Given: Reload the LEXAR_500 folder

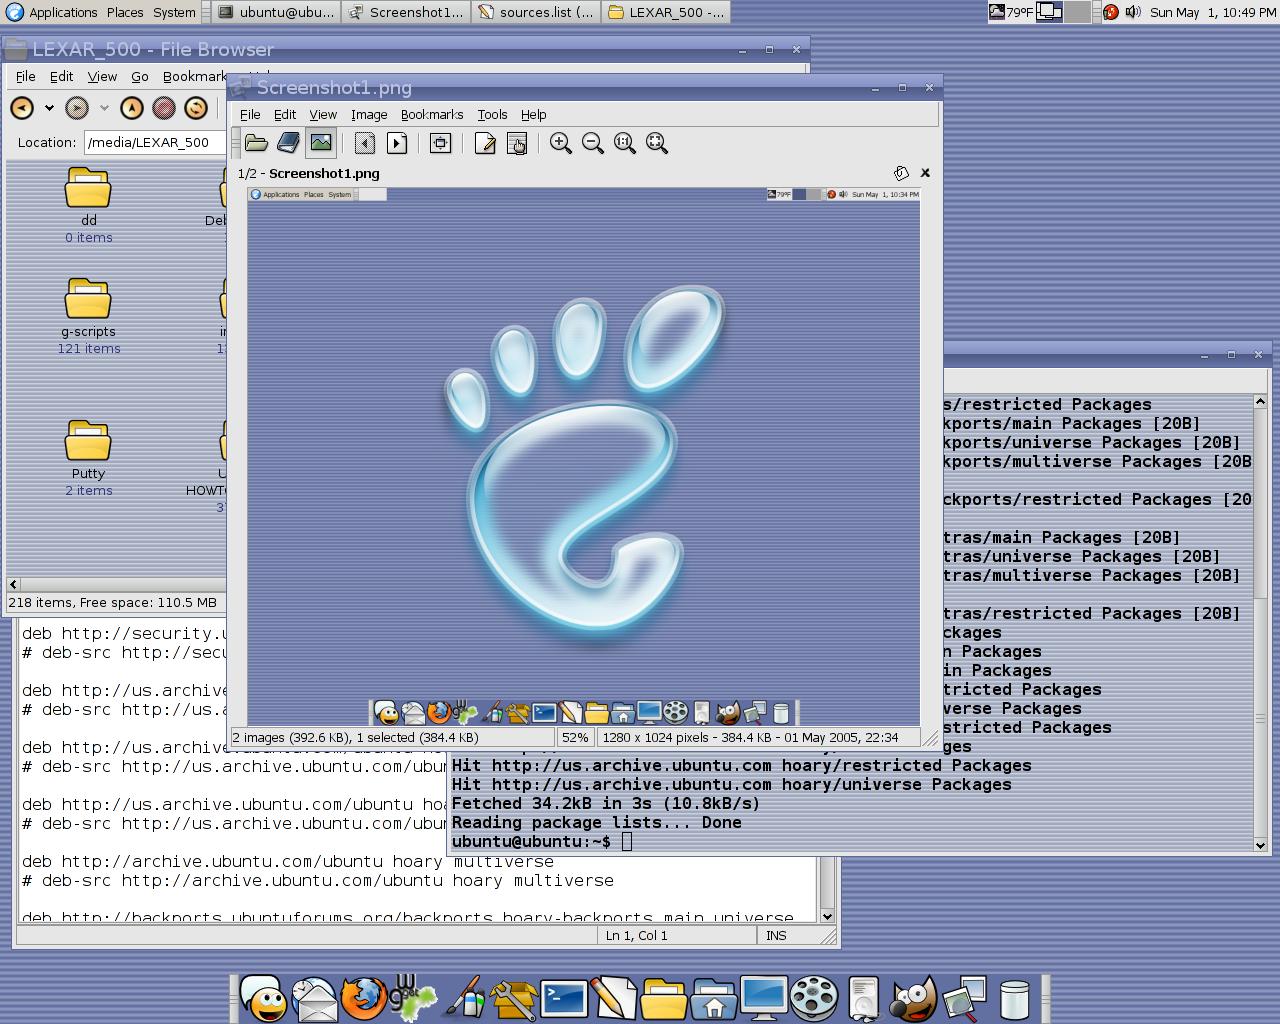Looking at the screenshot, I should click(196, 108).
